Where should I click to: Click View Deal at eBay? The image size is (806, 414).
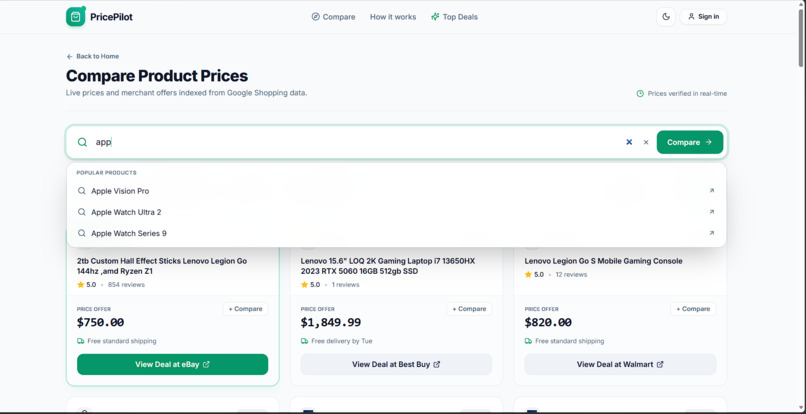click(x=172, y=364)
